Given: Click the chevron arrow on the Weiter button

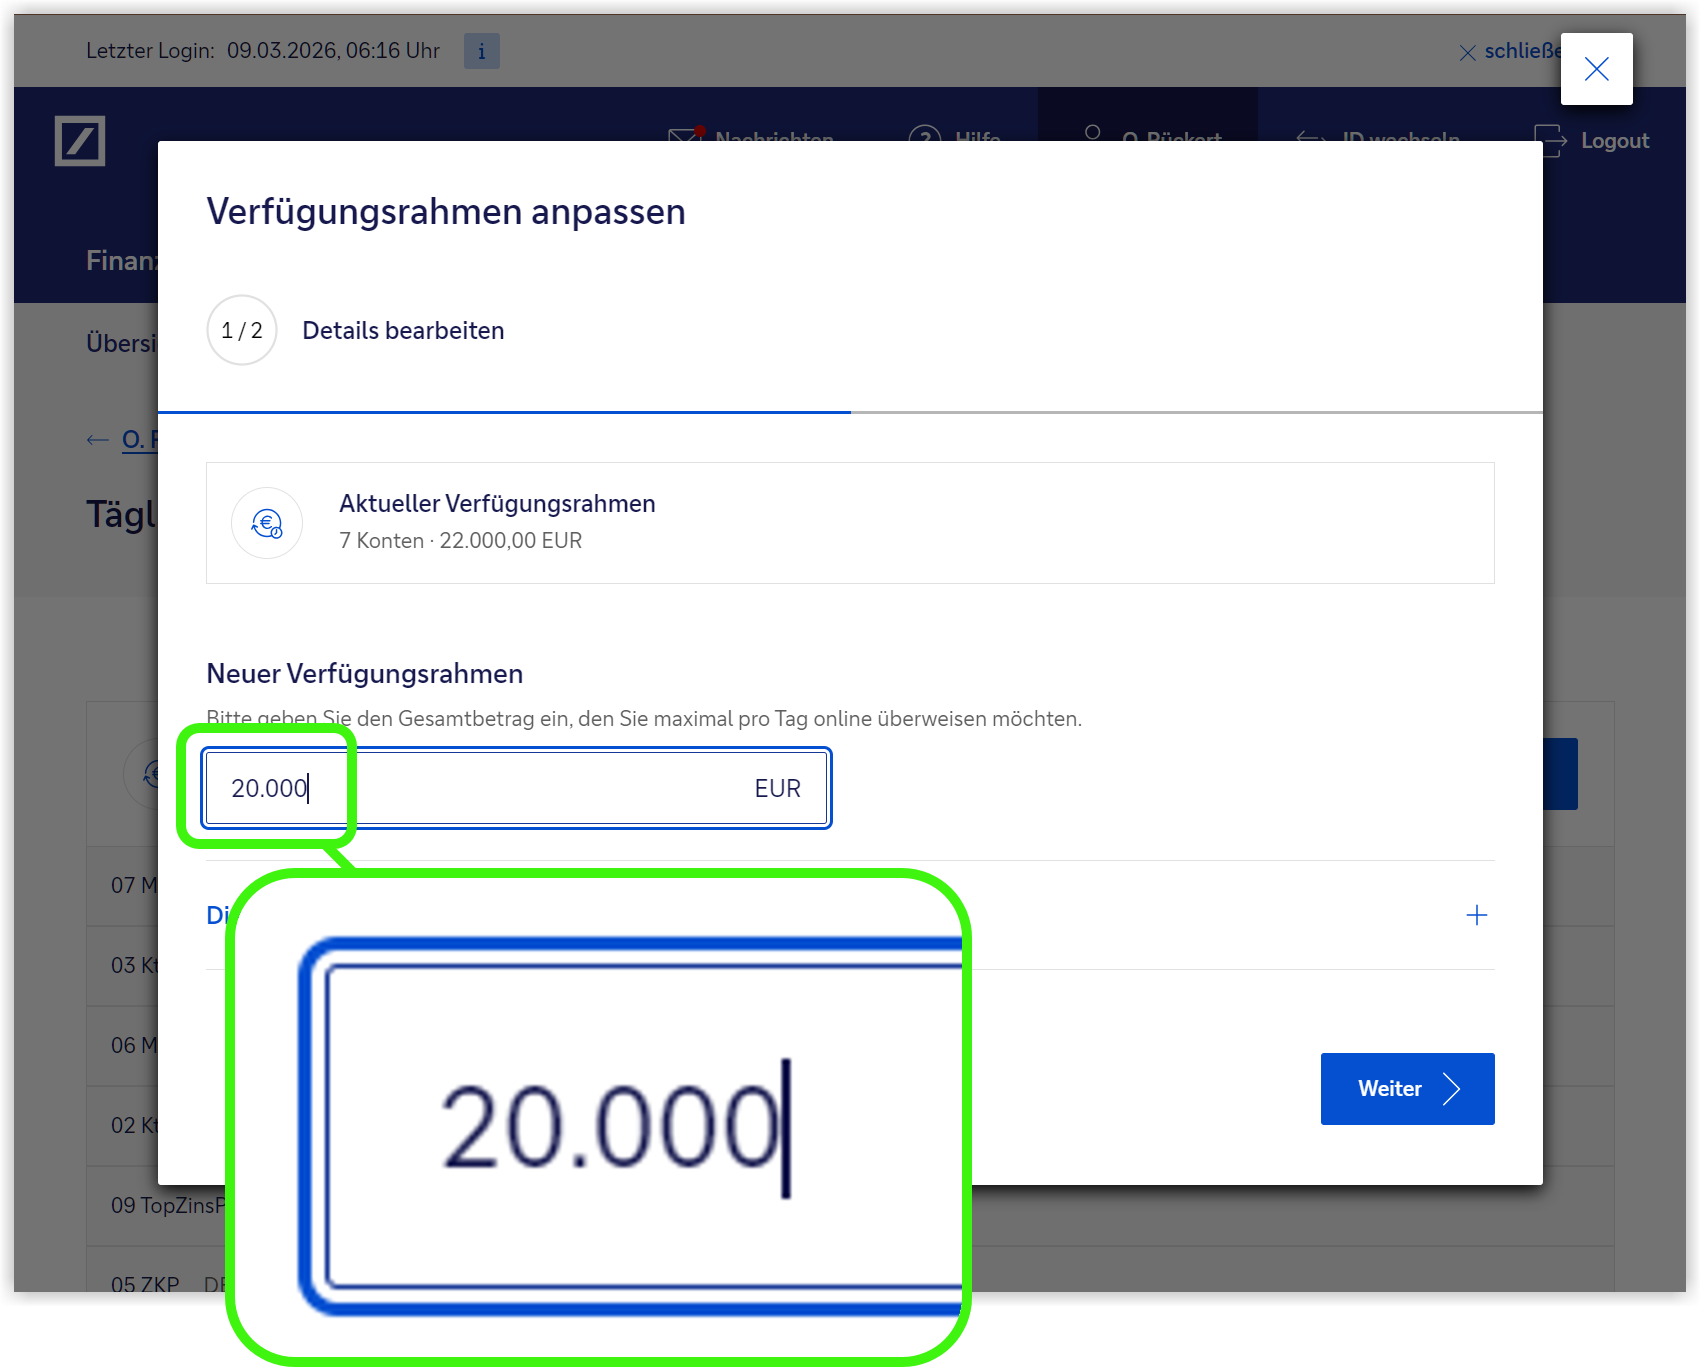Looking at the screenshot, I should pyautogui.click(x=1453, y=1089).
